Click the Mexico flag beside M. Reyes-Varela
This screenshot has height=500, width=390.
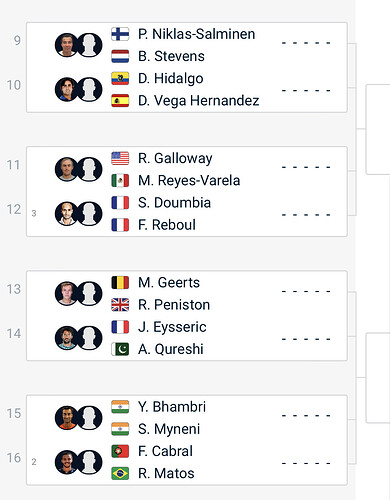(x=120, y=180)
